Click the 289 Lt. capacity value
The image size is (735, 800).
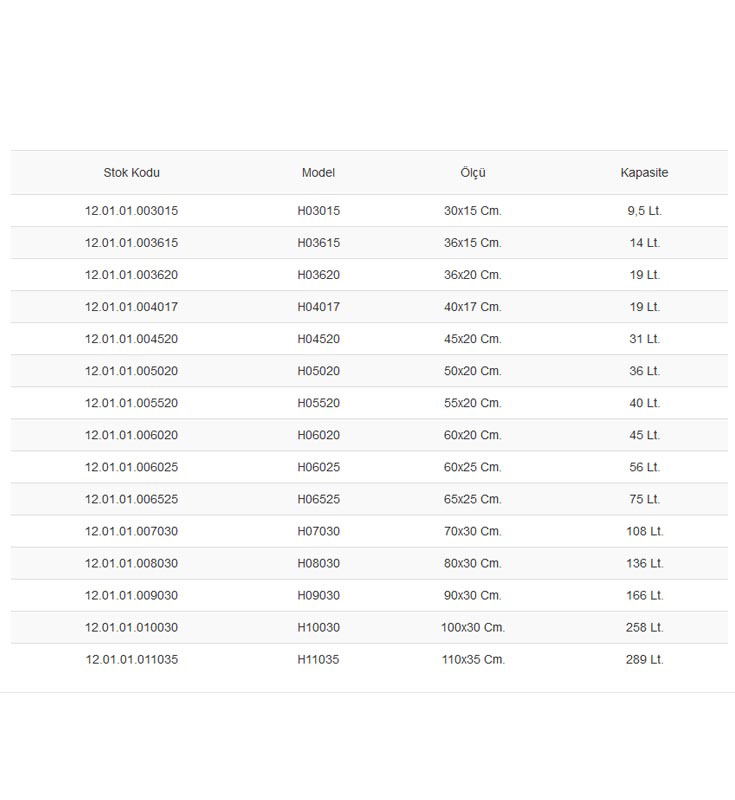point(645,660)
